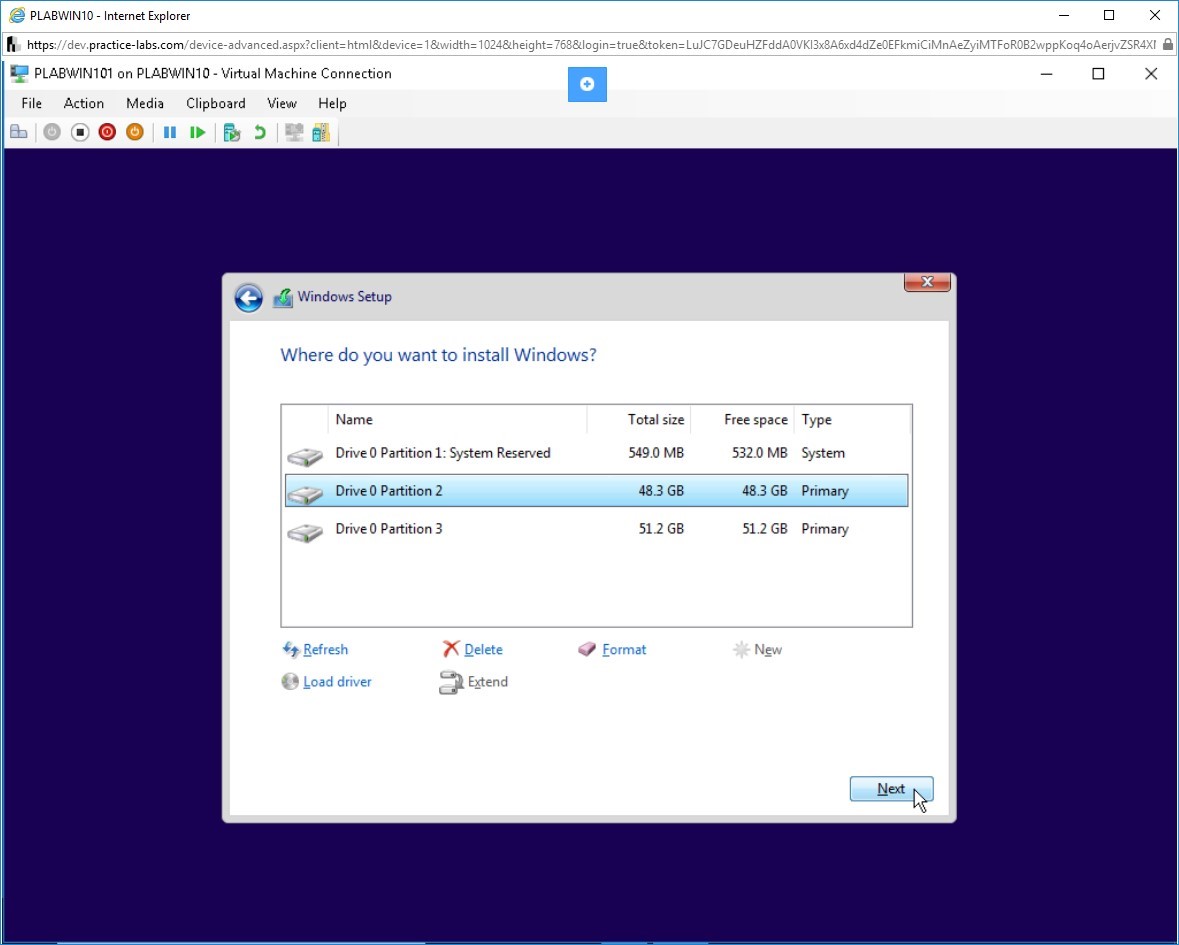The height and width of the screenshot is (945, 1179).
Task: Shut down the VM using the red power icon
Action: [107, 132]
